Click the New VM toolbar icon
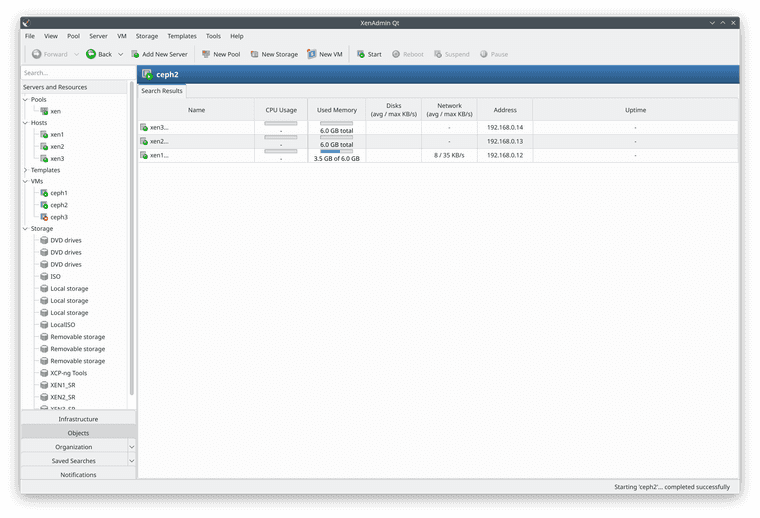Image resolution: width=760 pixels, height=518 pixels. point(312,54)
